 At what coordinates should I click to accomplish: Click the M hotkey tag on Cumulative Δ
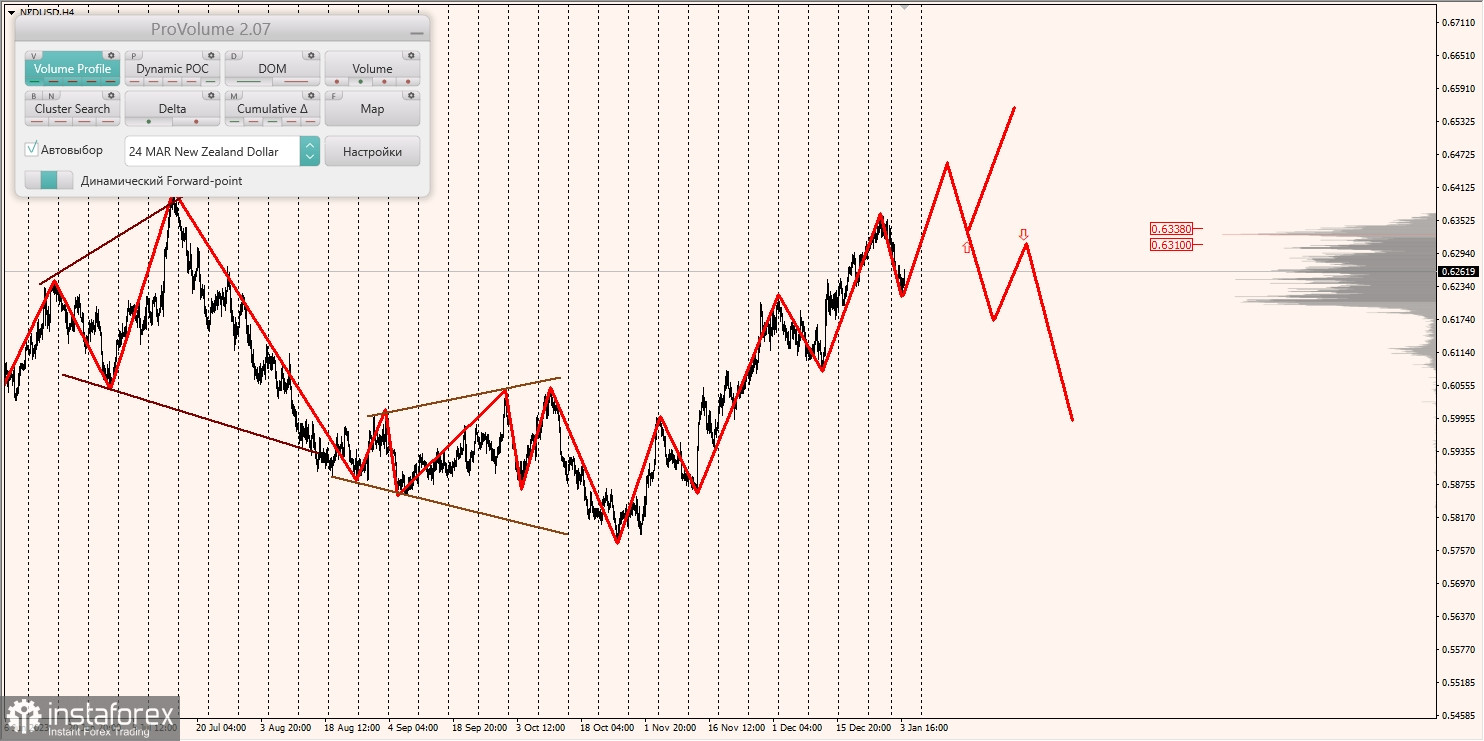tap(234, 96)
